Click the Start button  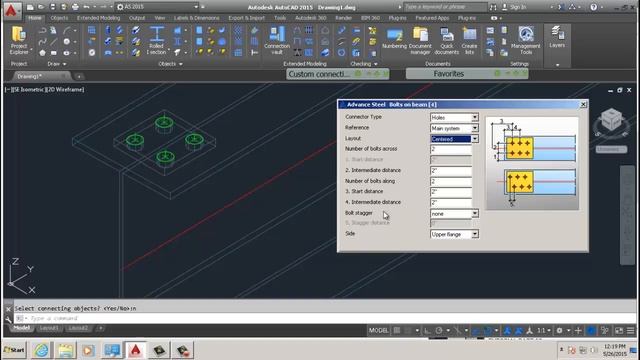[x=14, y=350]
